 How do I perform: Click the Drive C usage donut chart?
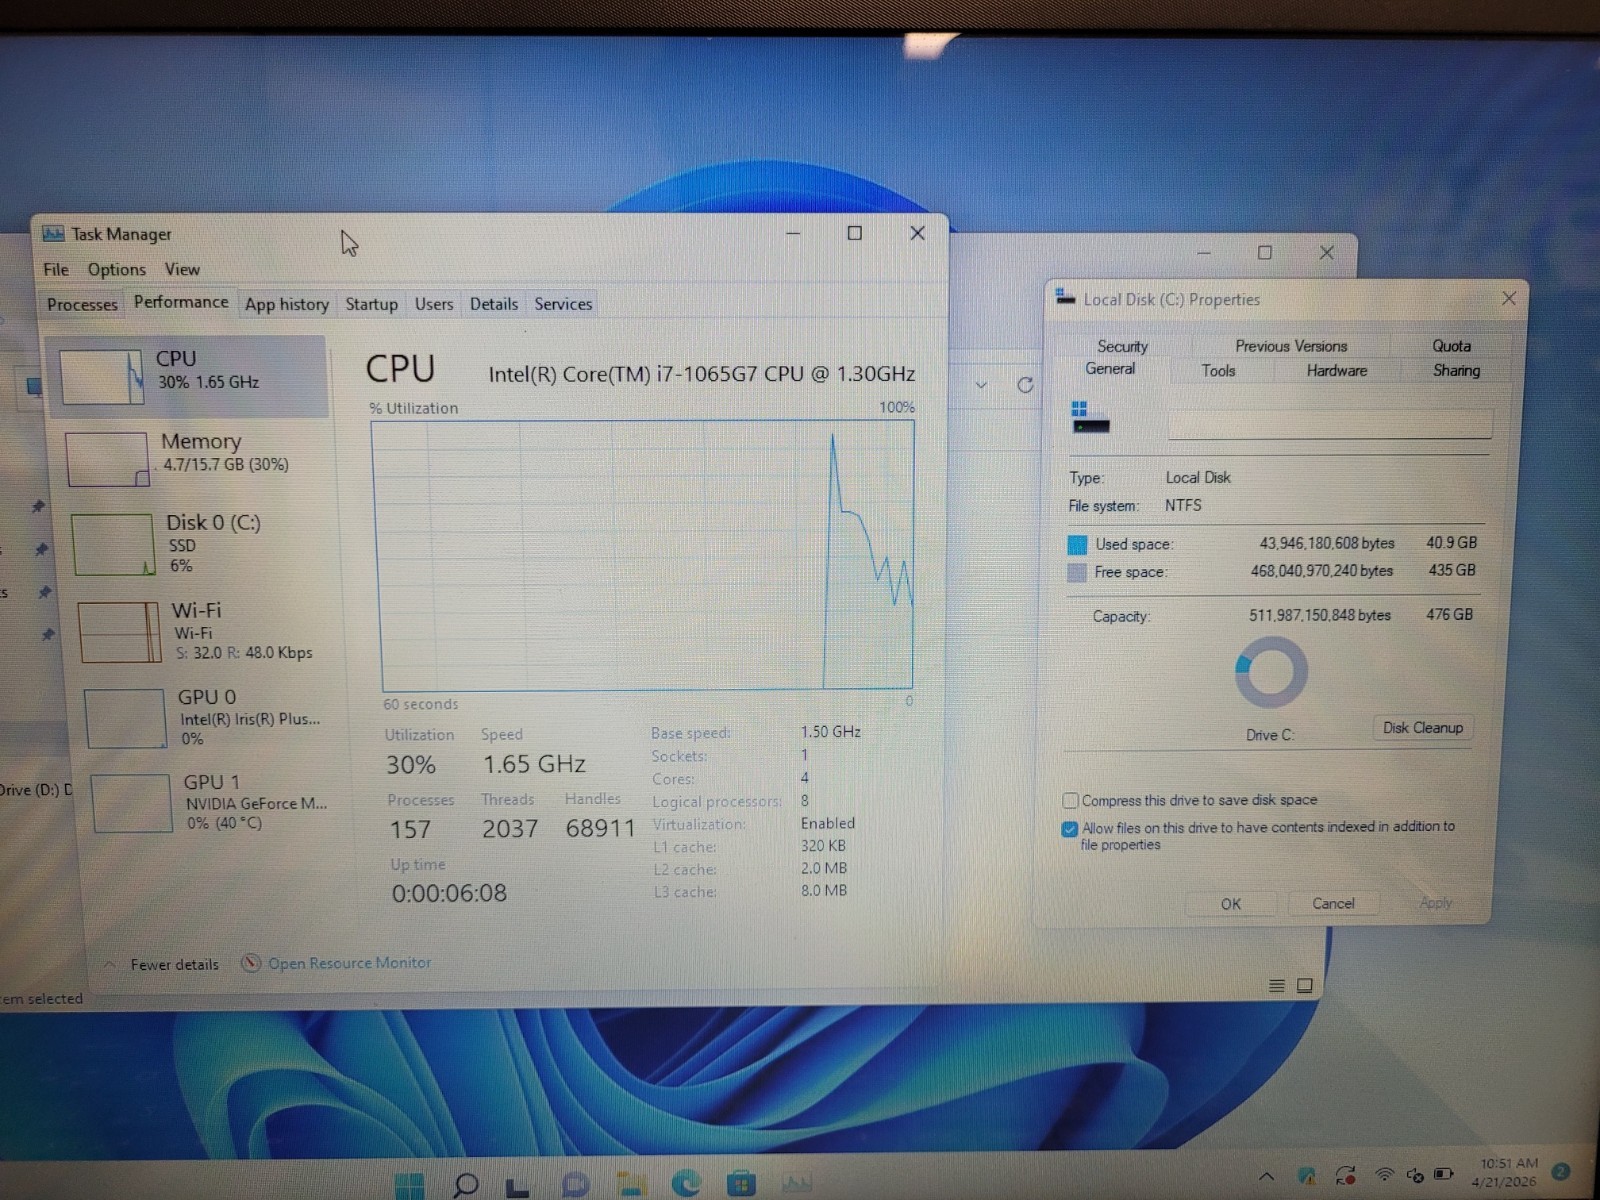click(1271, 672)
